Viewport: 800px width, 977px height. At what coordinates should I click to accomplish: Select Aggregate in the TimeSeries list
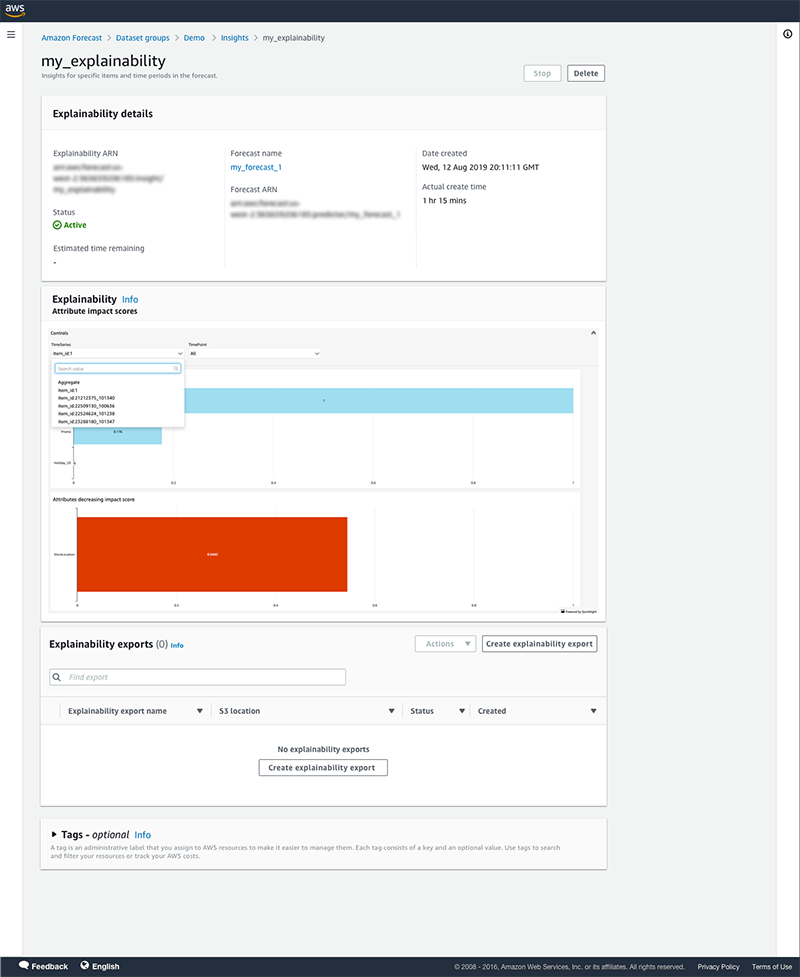coord(69,383)
